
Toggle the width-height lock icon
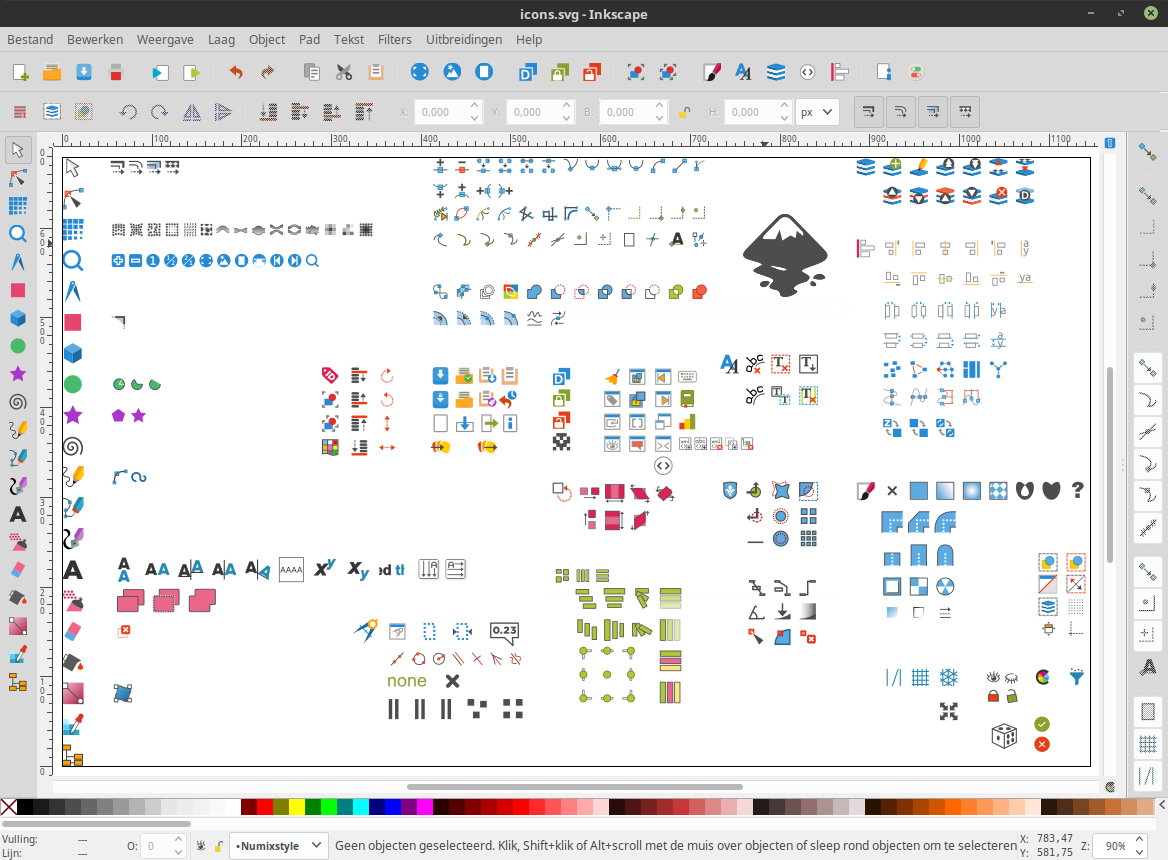685,112
